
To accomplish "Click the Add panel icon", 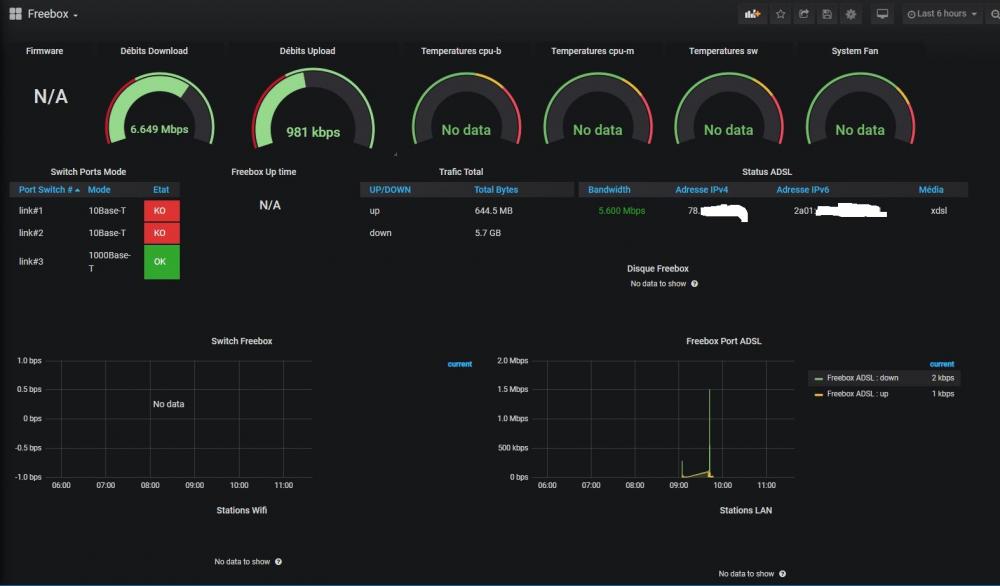I will (752, 14).
